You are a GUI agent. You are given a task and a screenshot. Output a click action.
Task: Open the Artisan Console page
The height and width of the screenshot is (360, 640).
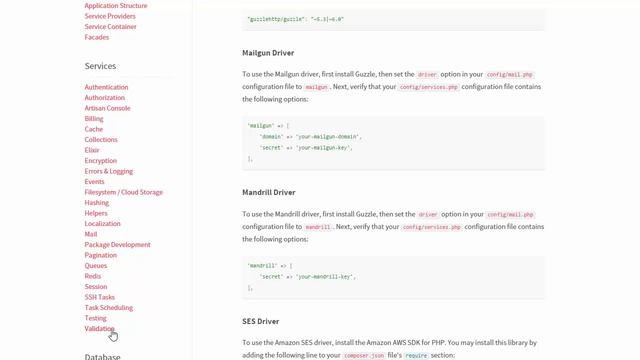[107, 108]
